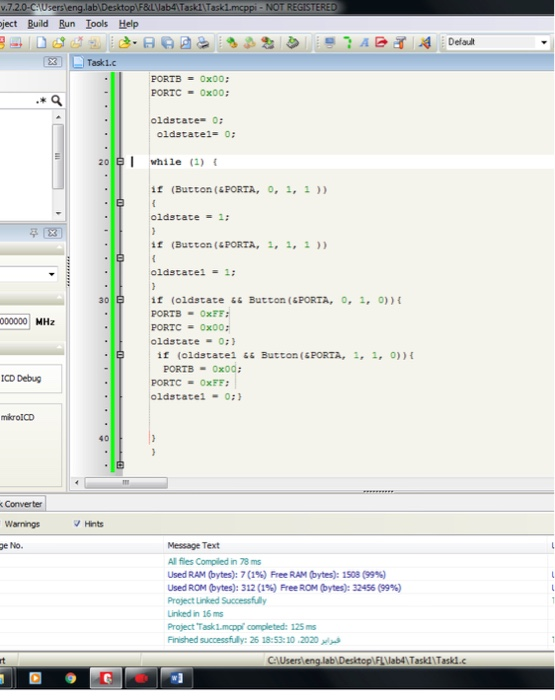555x700 pixels.
Task: Open the Tools menu
Action: pyautogui.click(x=97, y=24)
